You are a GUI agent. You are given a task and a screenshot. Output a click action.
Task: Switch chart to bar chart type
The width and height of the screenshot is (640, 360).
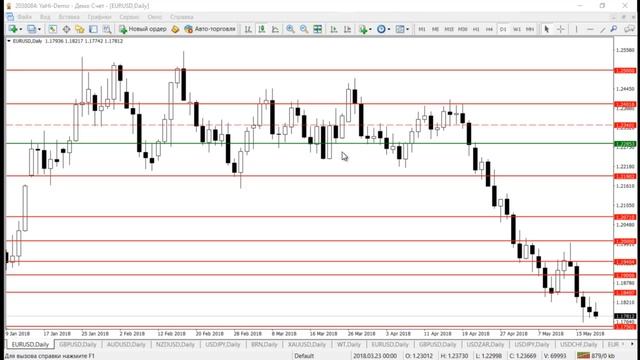click(x=248, y=29)
